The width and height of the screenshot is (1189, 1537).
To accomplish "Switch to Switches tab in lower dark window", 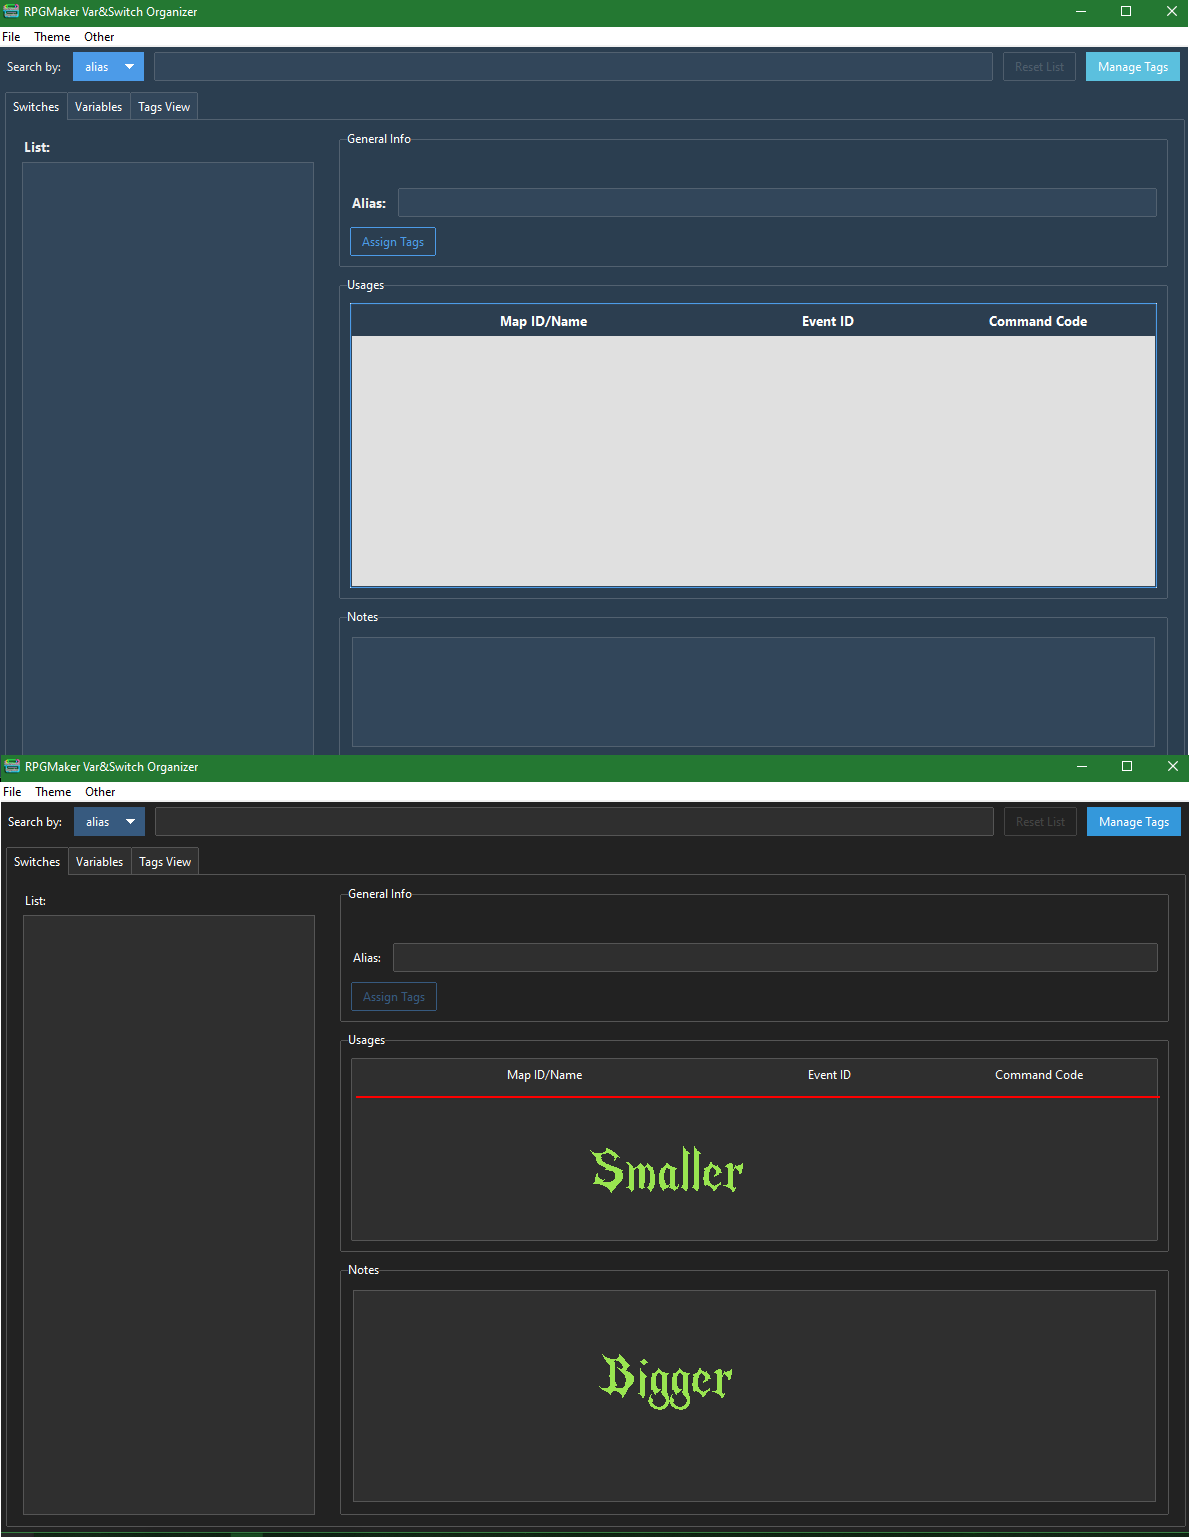I will [37, 862].
